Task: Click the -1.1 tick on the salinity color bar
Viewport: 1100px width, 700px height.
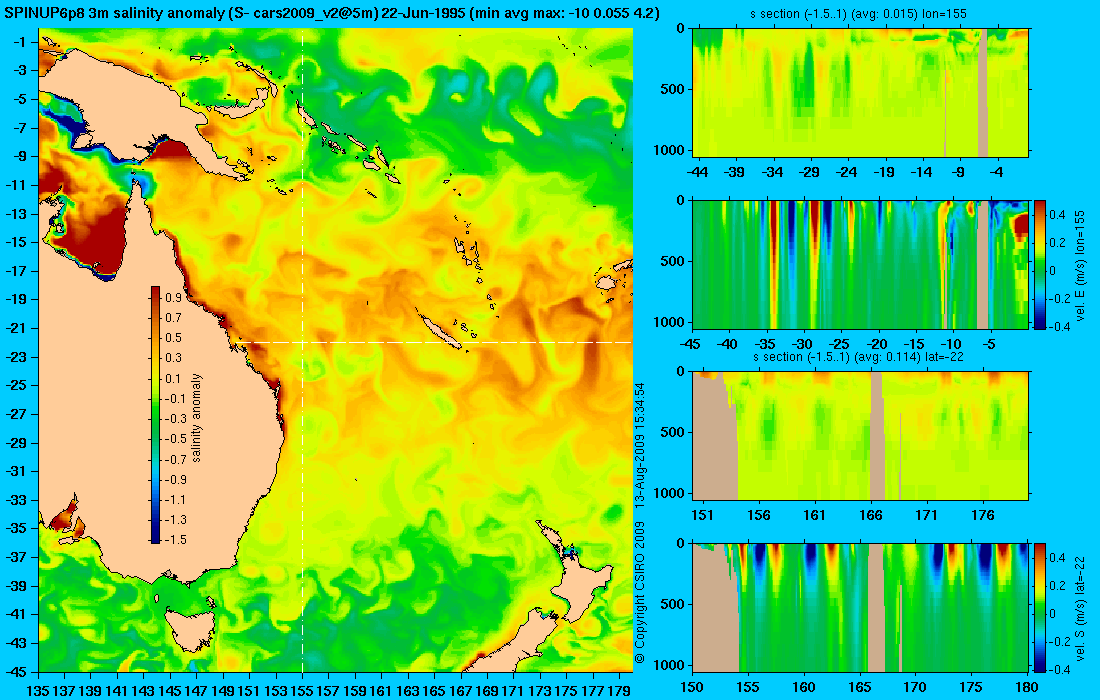Action: tap(175, 500)
